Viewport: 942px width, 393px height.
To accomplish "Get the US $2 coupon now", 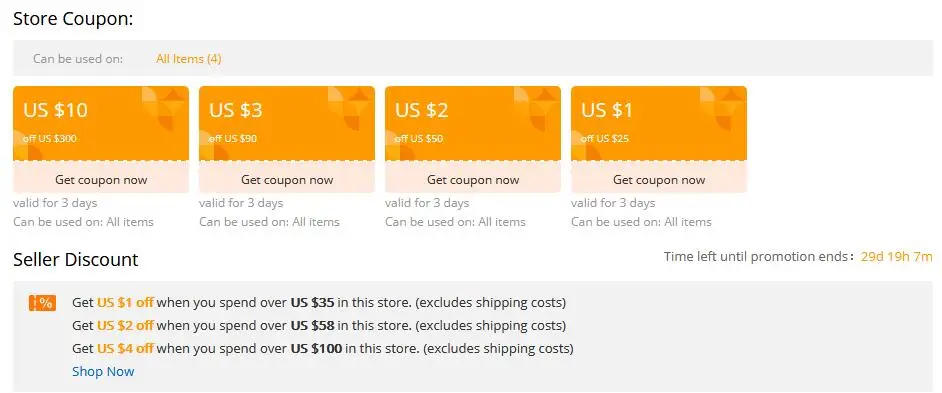I will pos(473,179).
